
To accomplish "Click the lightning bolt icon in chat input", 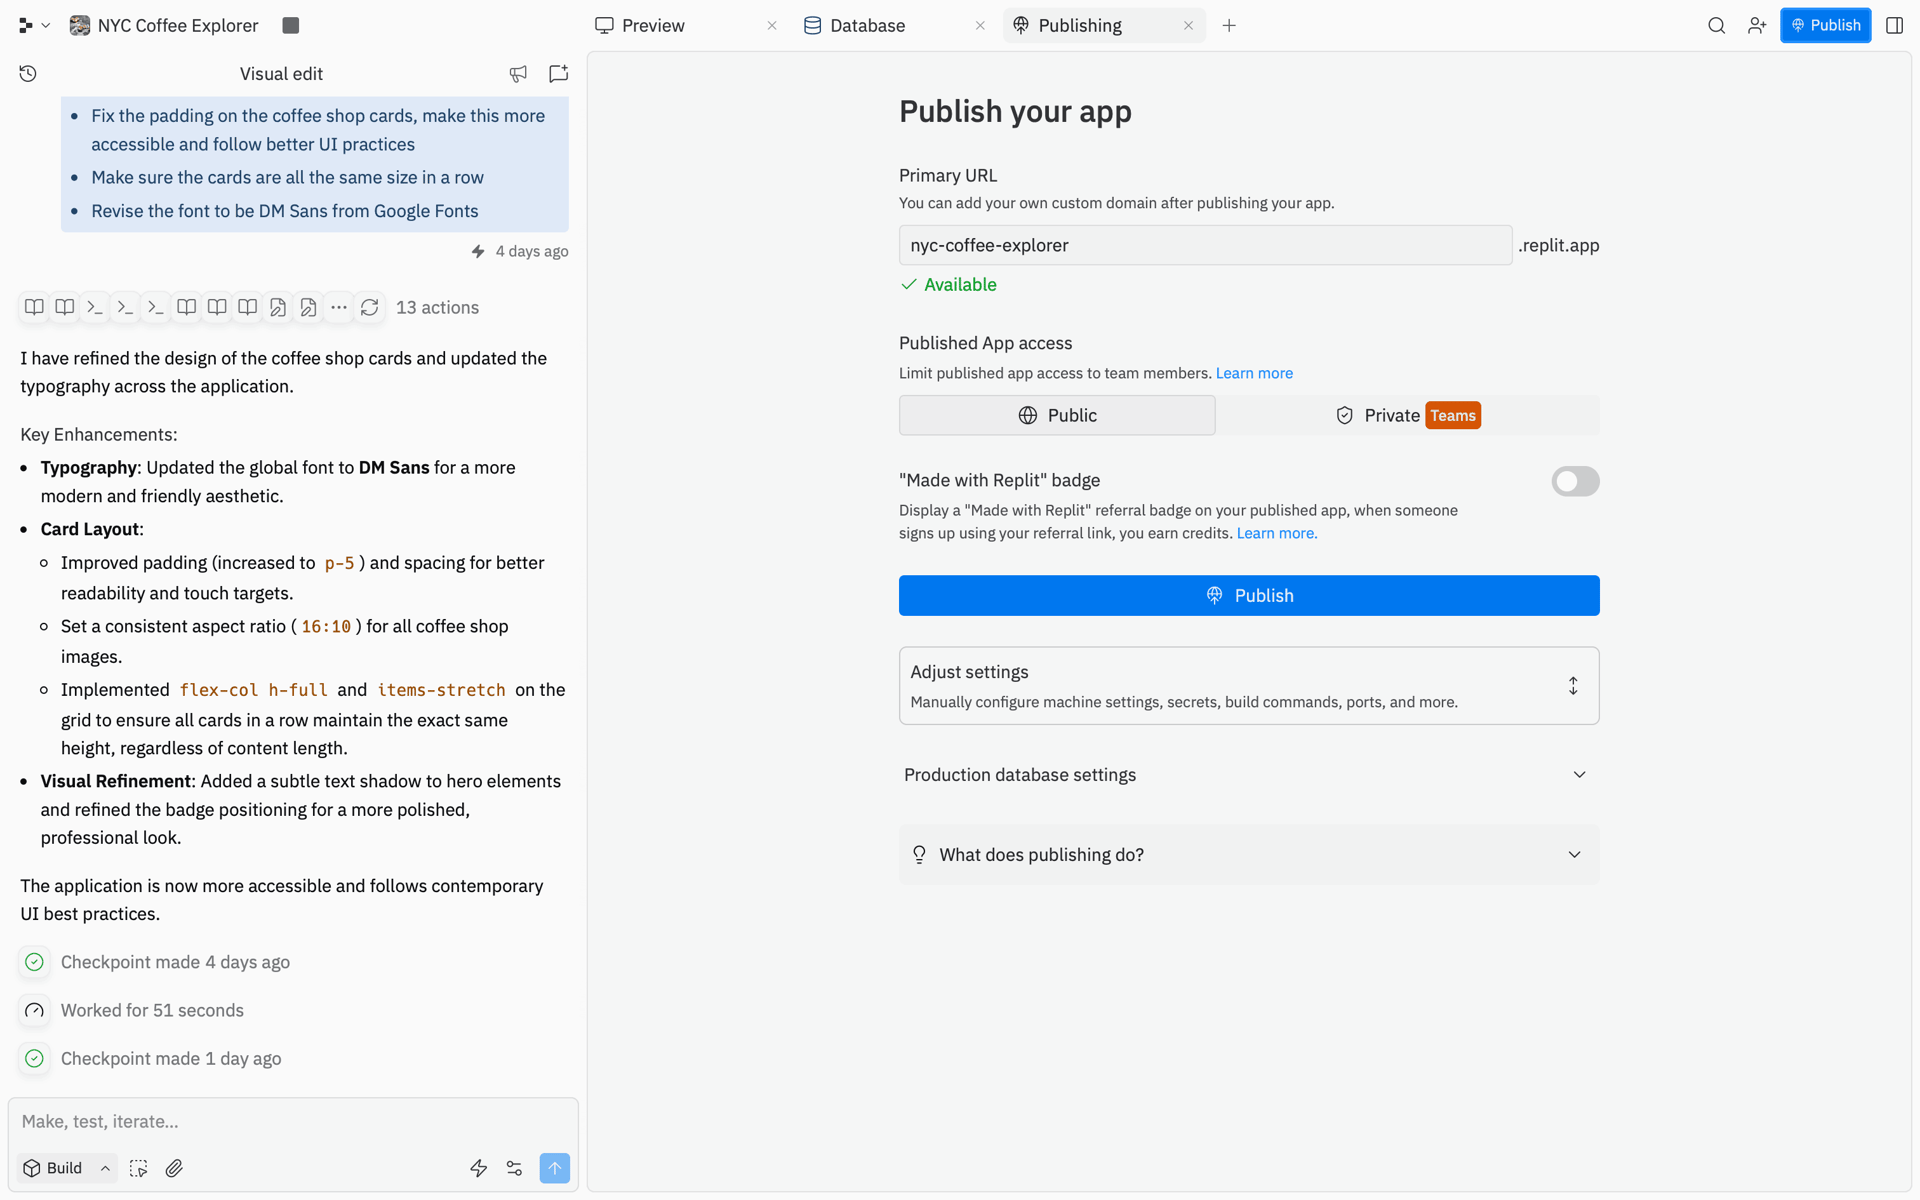I will pos(479,1168).
